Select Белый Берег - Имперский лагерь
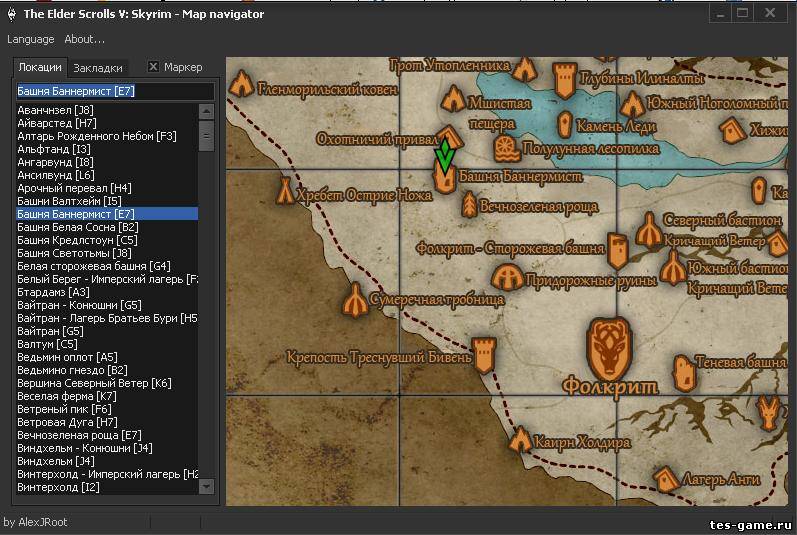 pyautogui.click(x=107, y=279)
